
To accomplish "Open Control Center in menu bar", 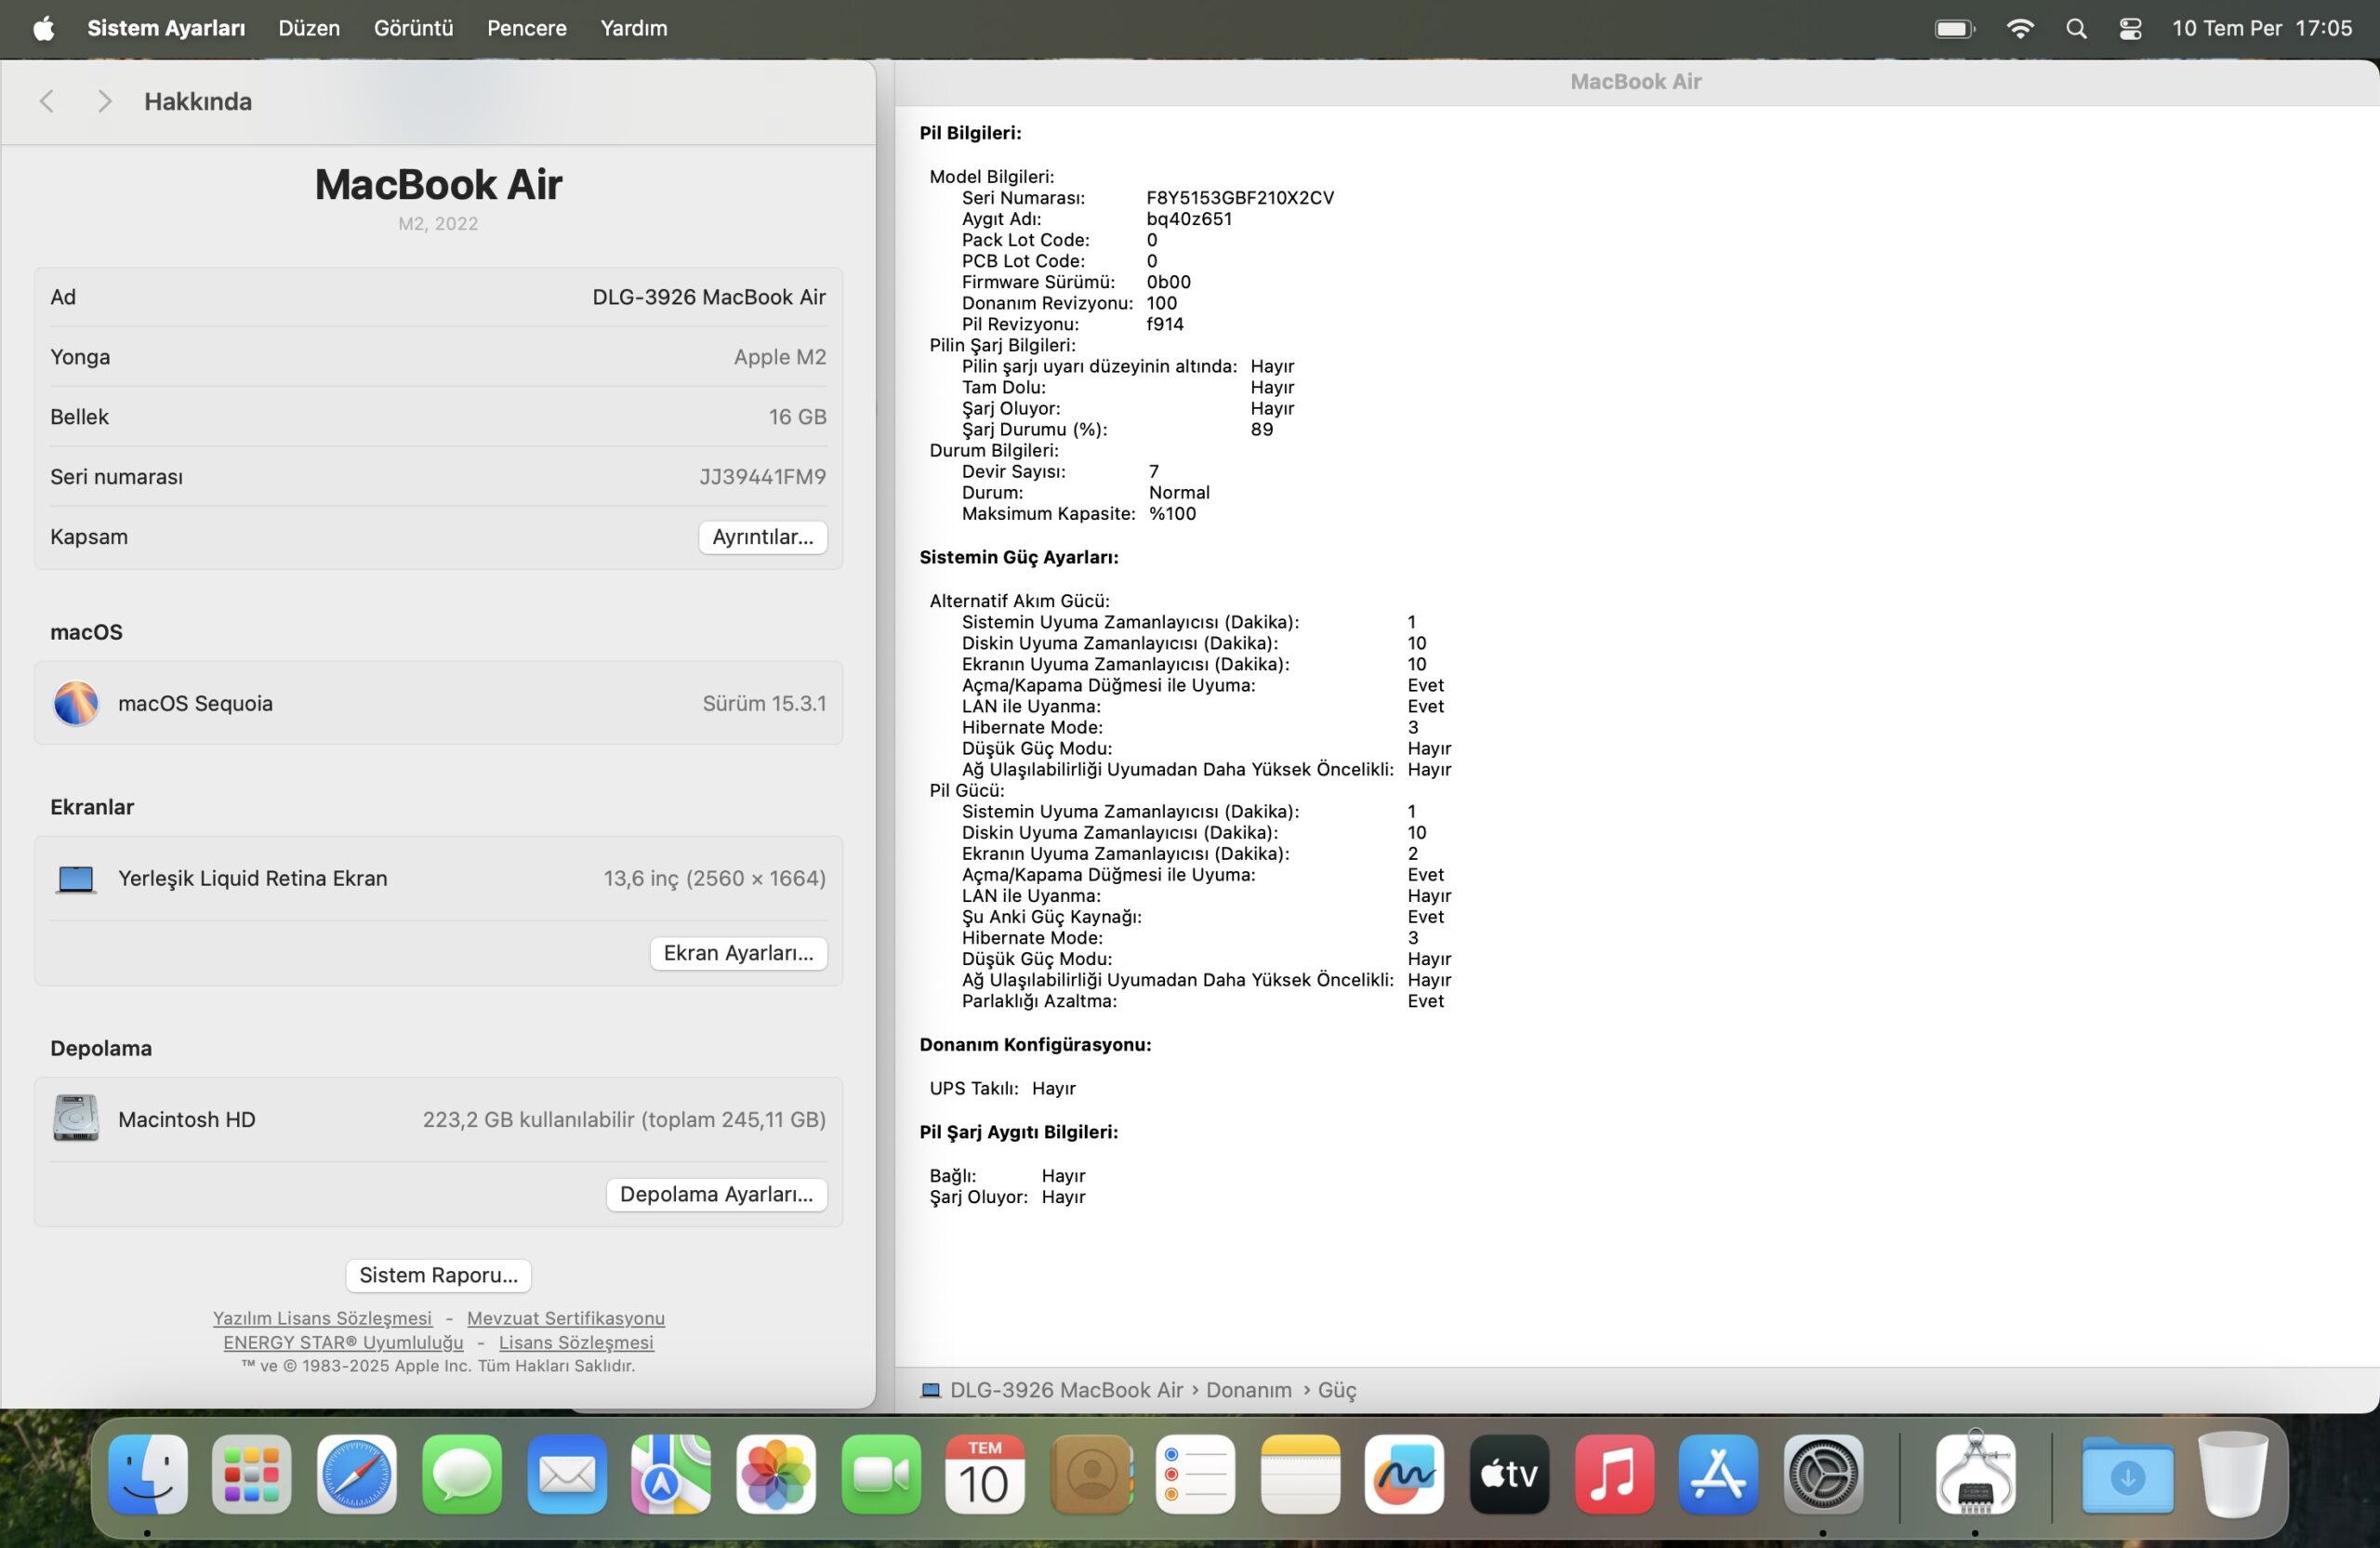I will pyautogui.click(x=2130, y=28).
